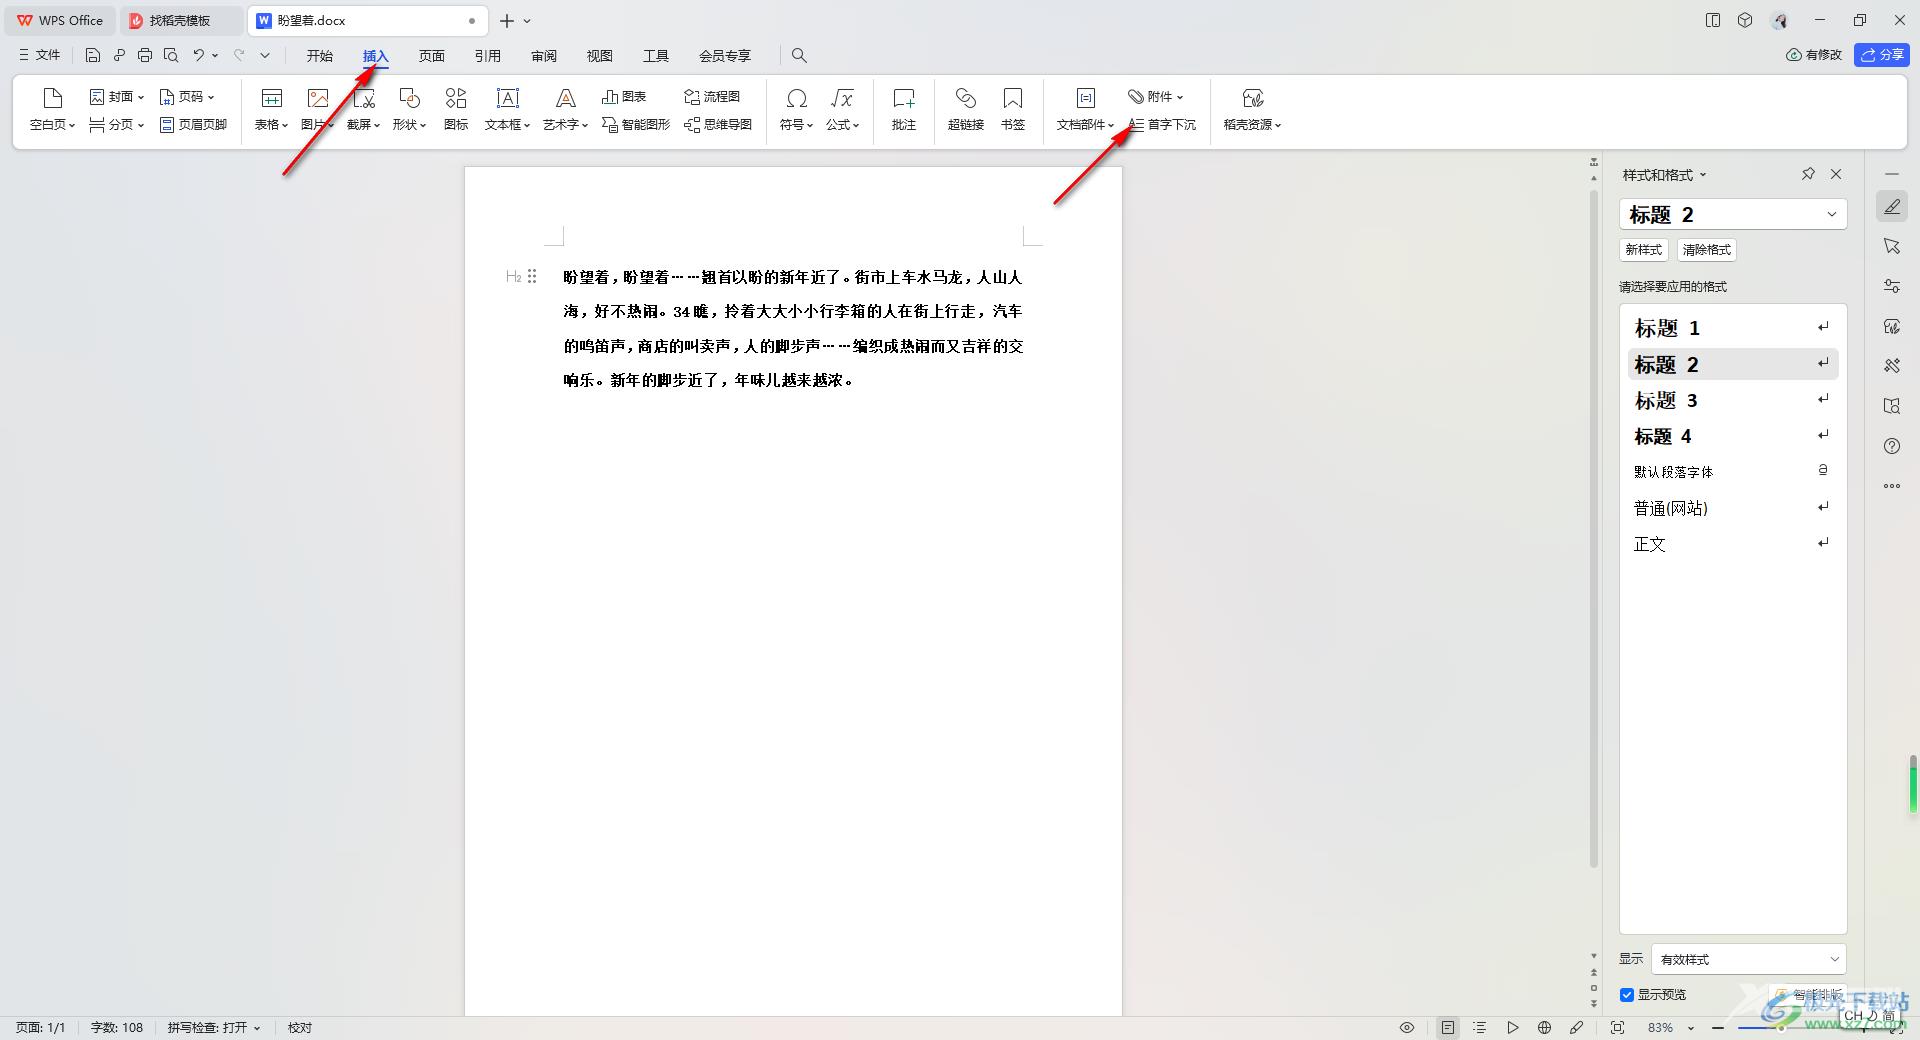Image resolution: width=1920 pixels, height=1040 pixels.
Task: Apply 首字下沉 drop cap
Action: click(x=1162, y=125)
